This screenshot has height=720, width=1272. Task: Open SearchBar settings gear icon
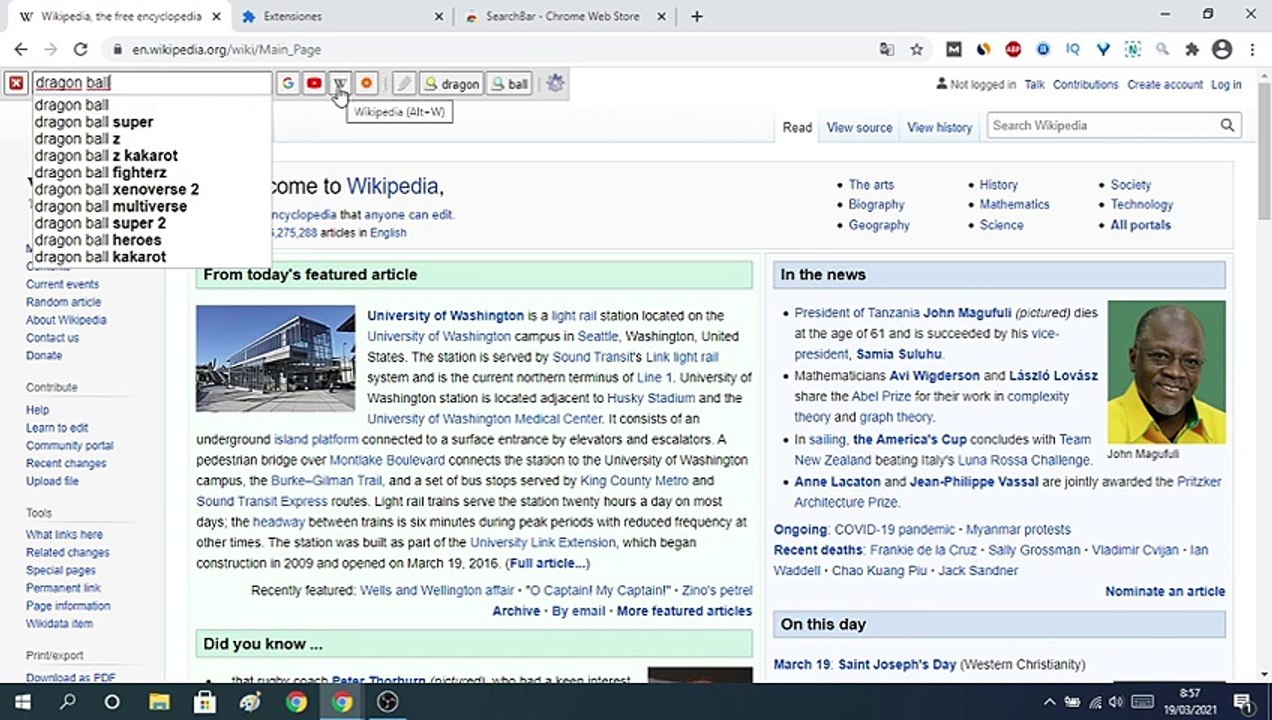(556, 84)
